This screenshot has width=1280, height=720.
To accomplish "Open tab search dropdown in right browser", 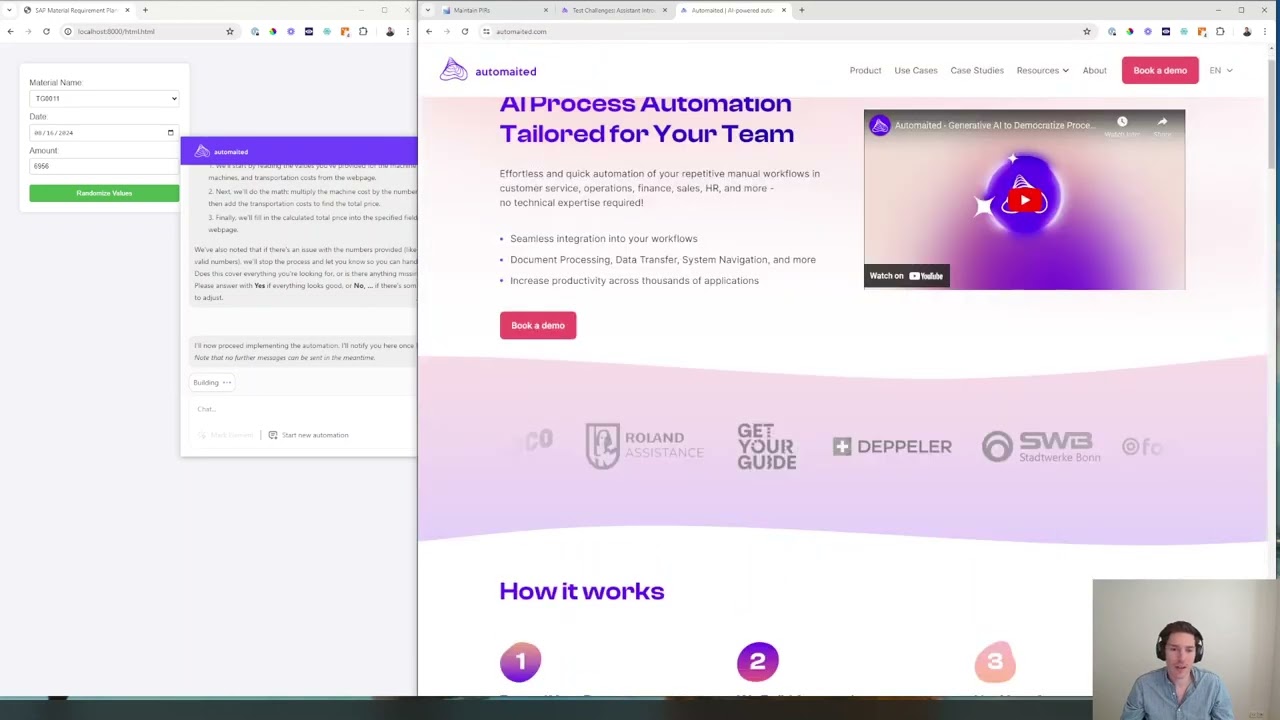I will click(428, 10).
